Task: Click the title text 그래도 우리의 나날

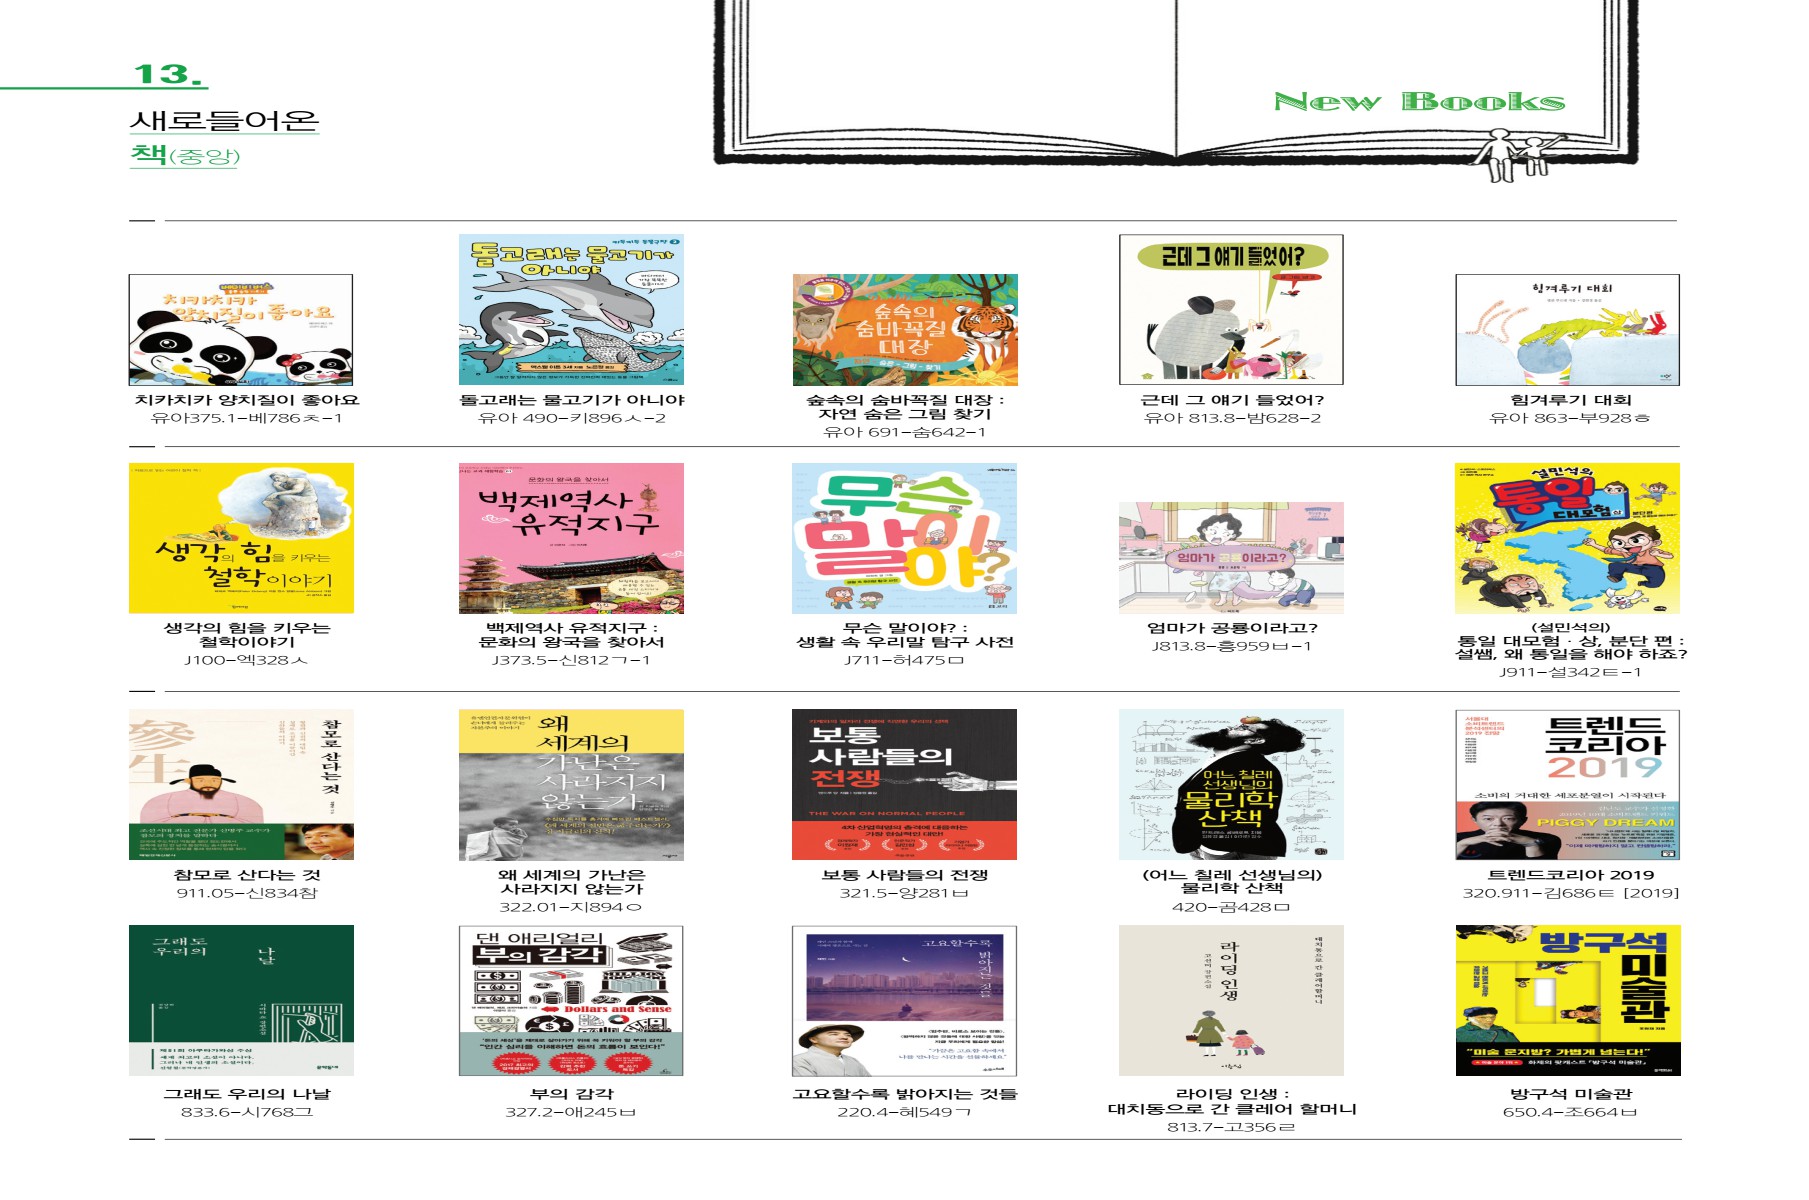Action: 246,1094
